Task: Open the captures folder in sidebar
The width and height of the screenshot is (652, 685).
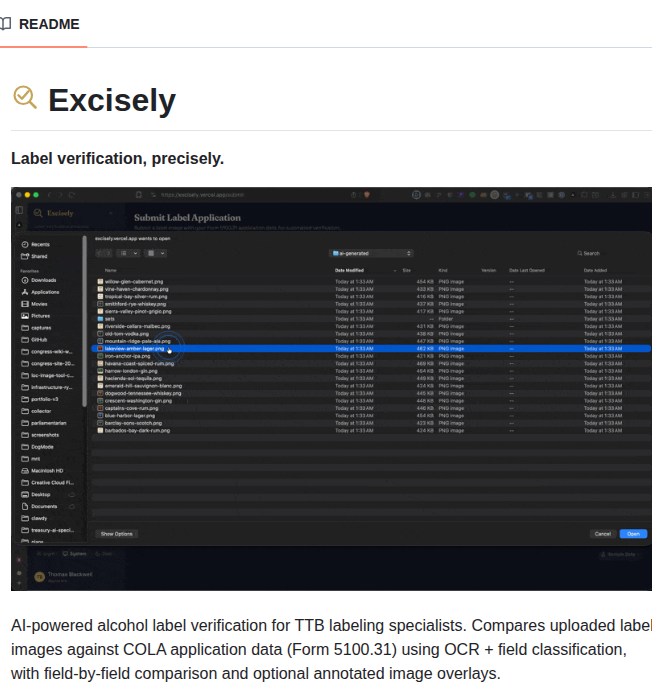Action: (41, 328)
